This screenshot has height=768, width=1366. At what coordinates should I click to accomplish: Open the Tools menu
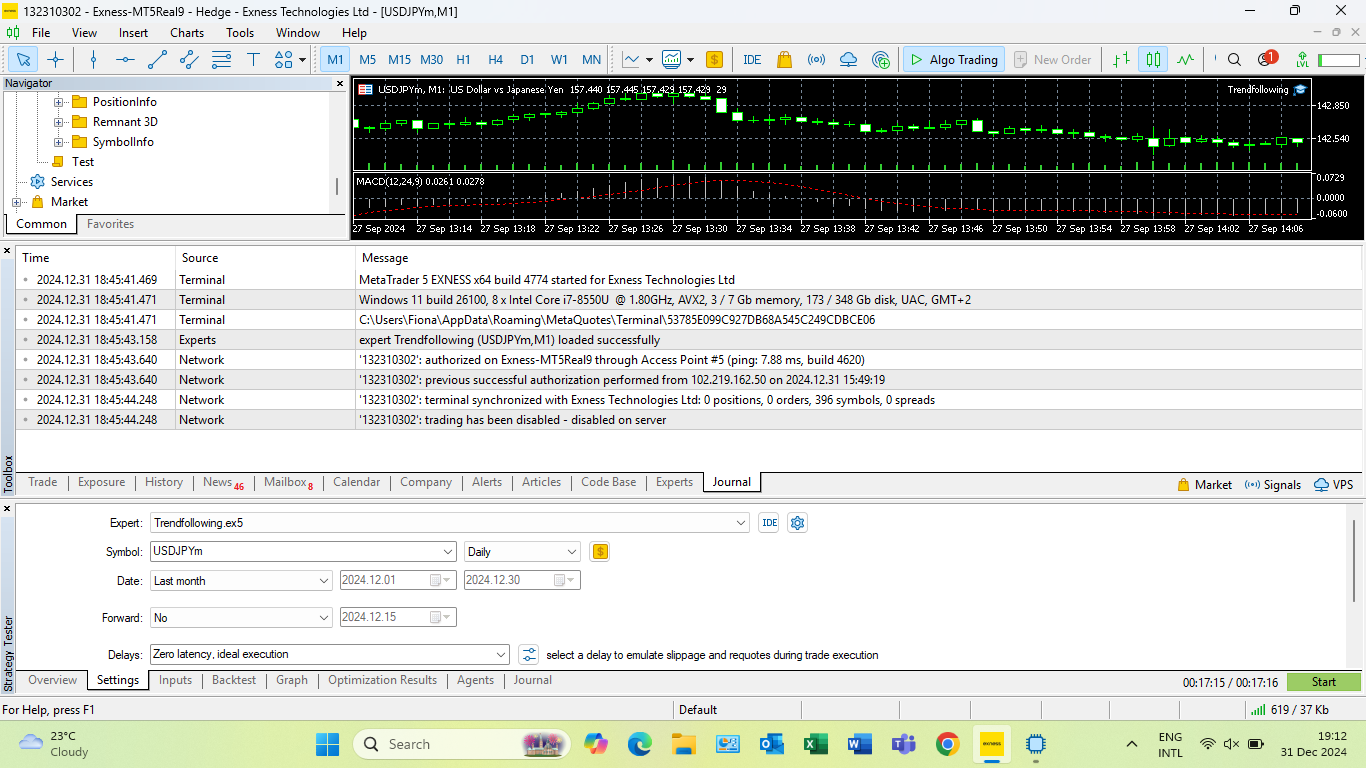click(240, 33)
